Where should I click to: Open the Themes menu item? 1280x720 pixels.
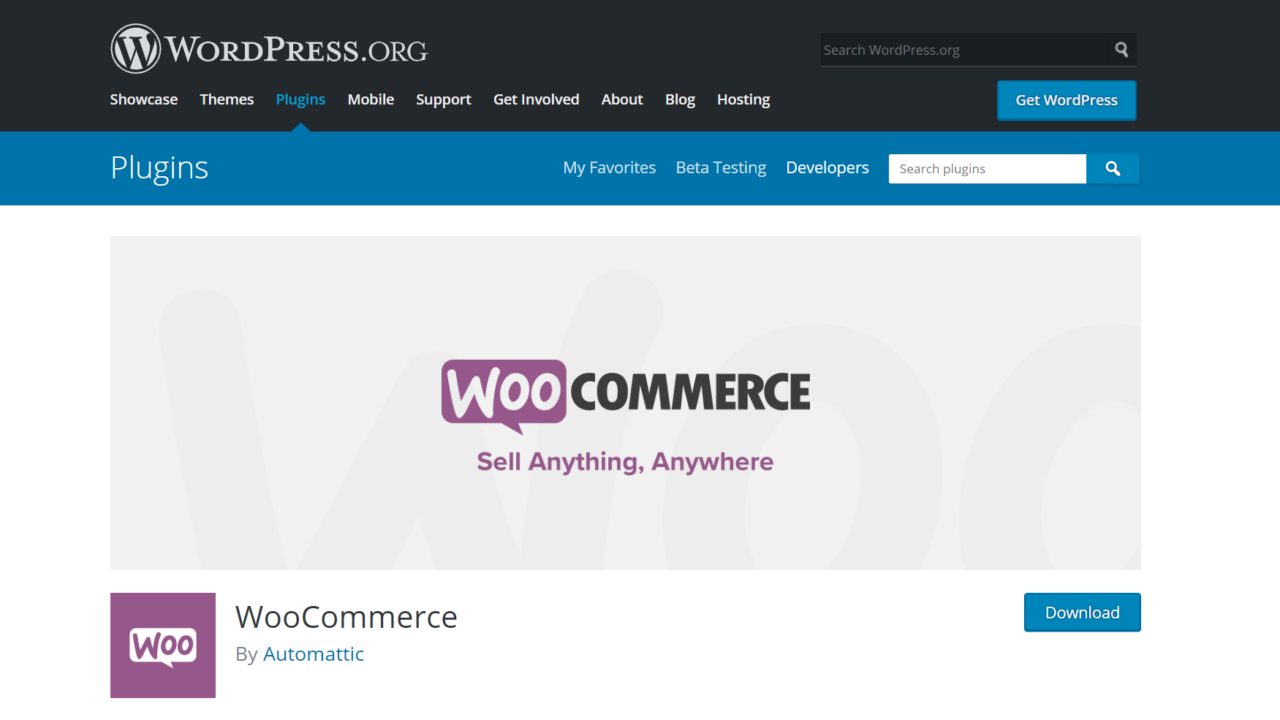(x=227, y=99)
